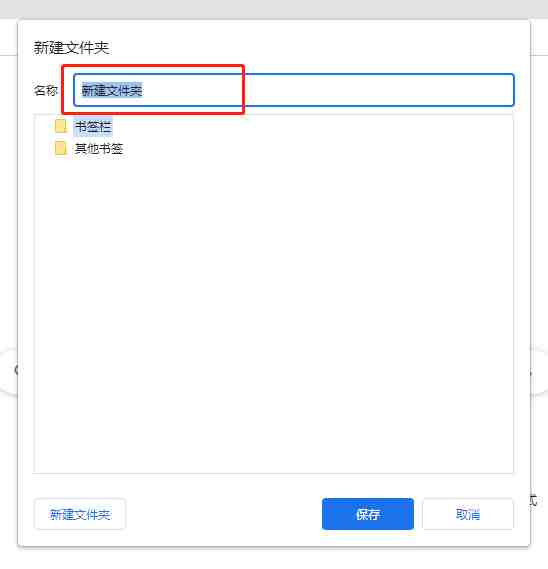
Task: Click the gray bar above the dialog
Action: click(x=274, y=8)
